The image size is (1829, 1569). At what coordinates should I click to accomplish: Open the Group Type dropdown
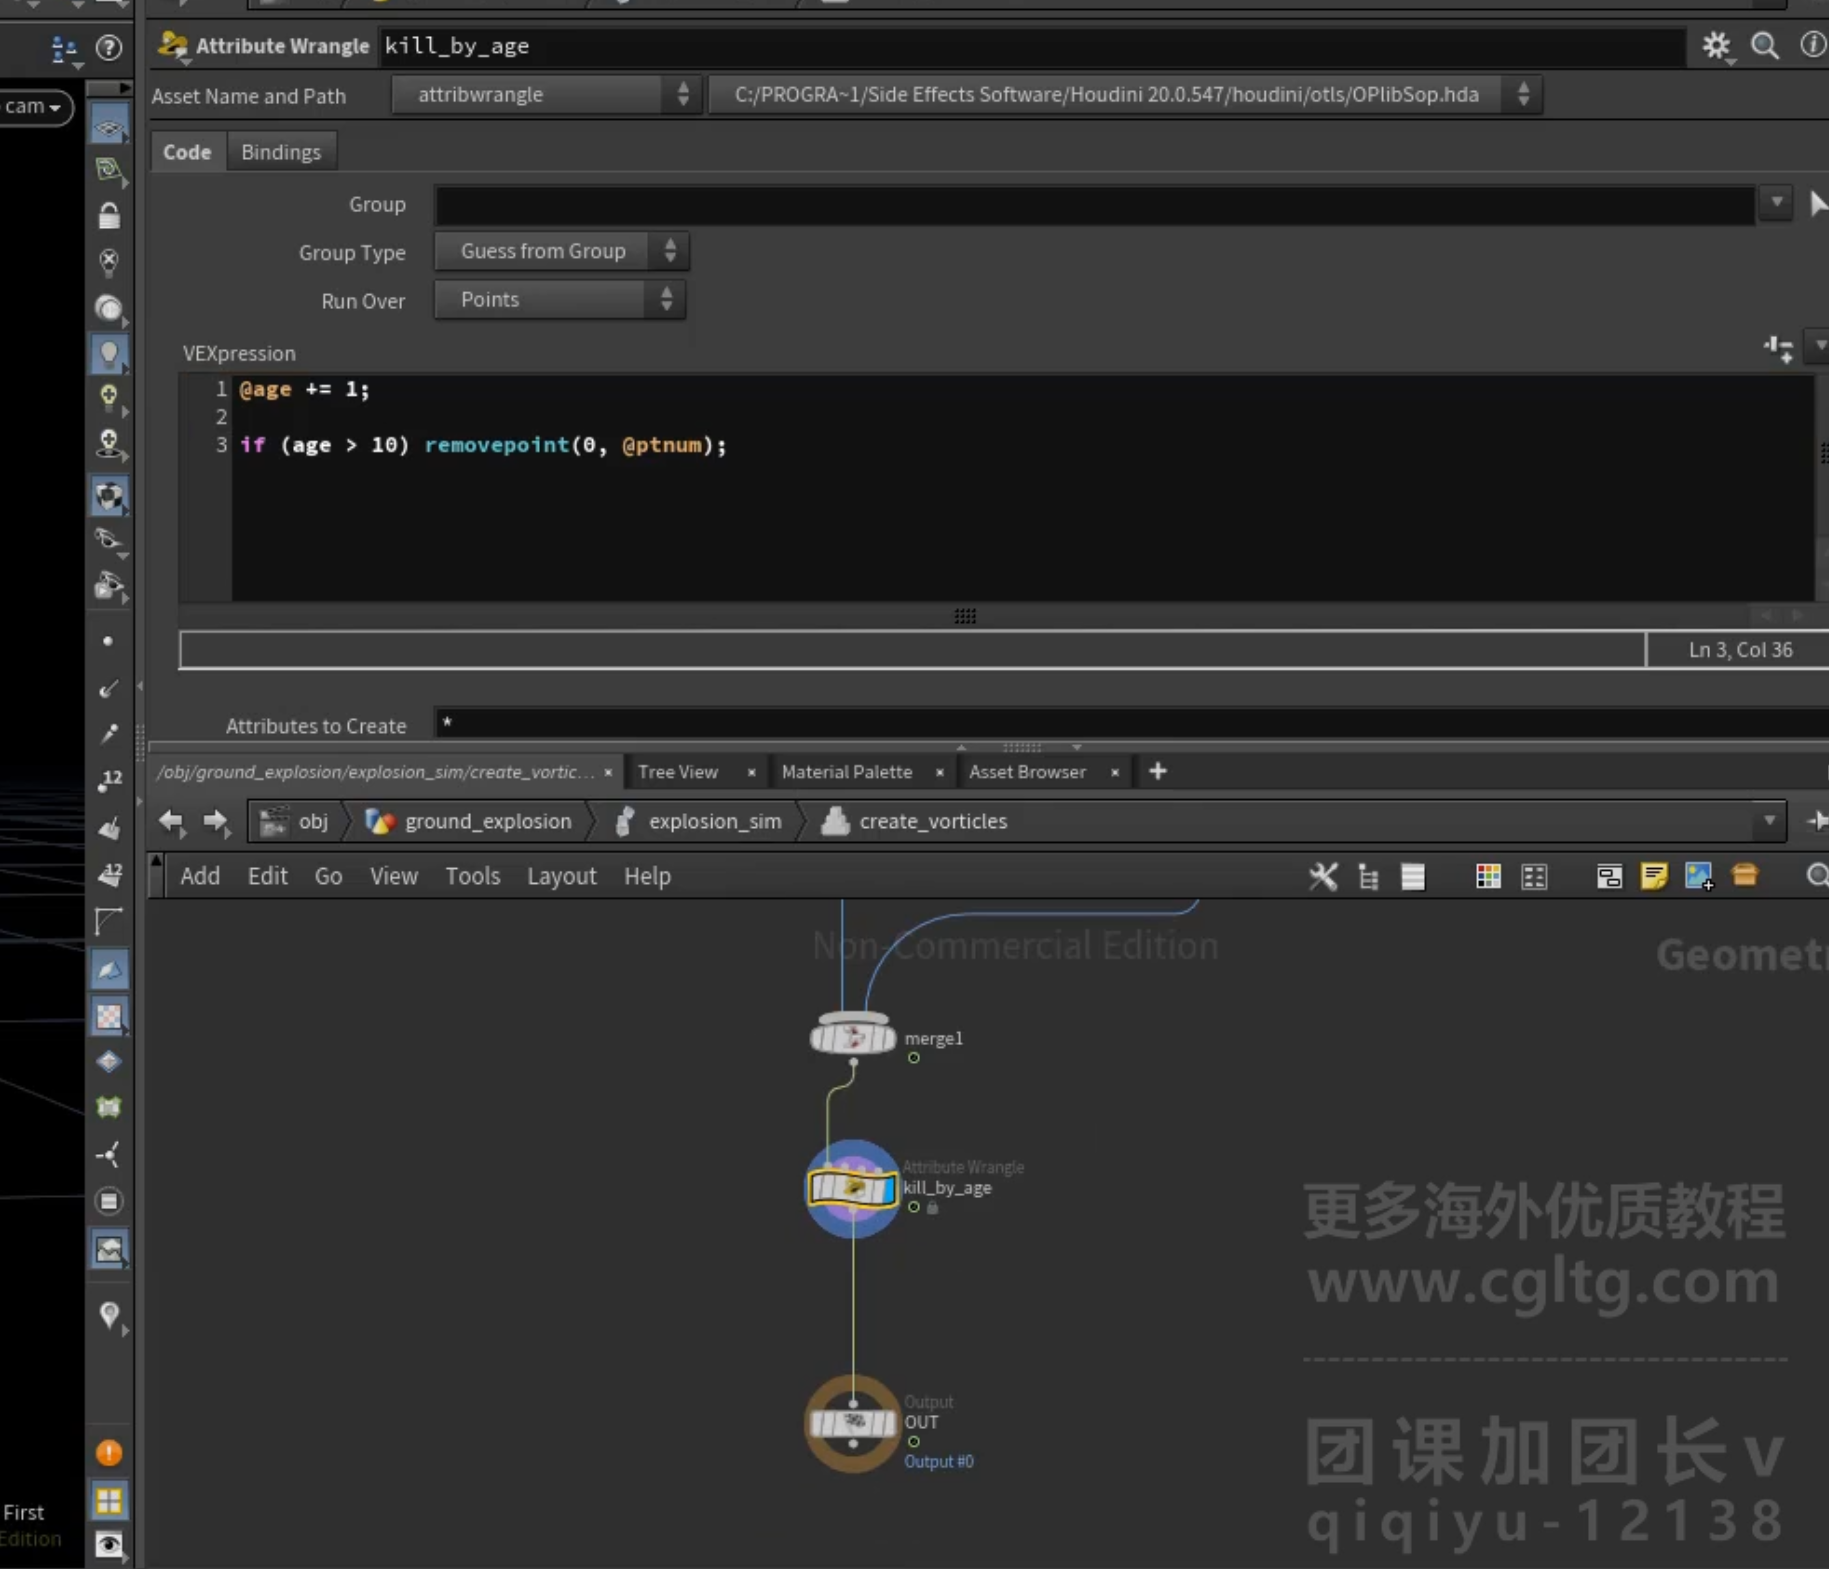(561, 252)
